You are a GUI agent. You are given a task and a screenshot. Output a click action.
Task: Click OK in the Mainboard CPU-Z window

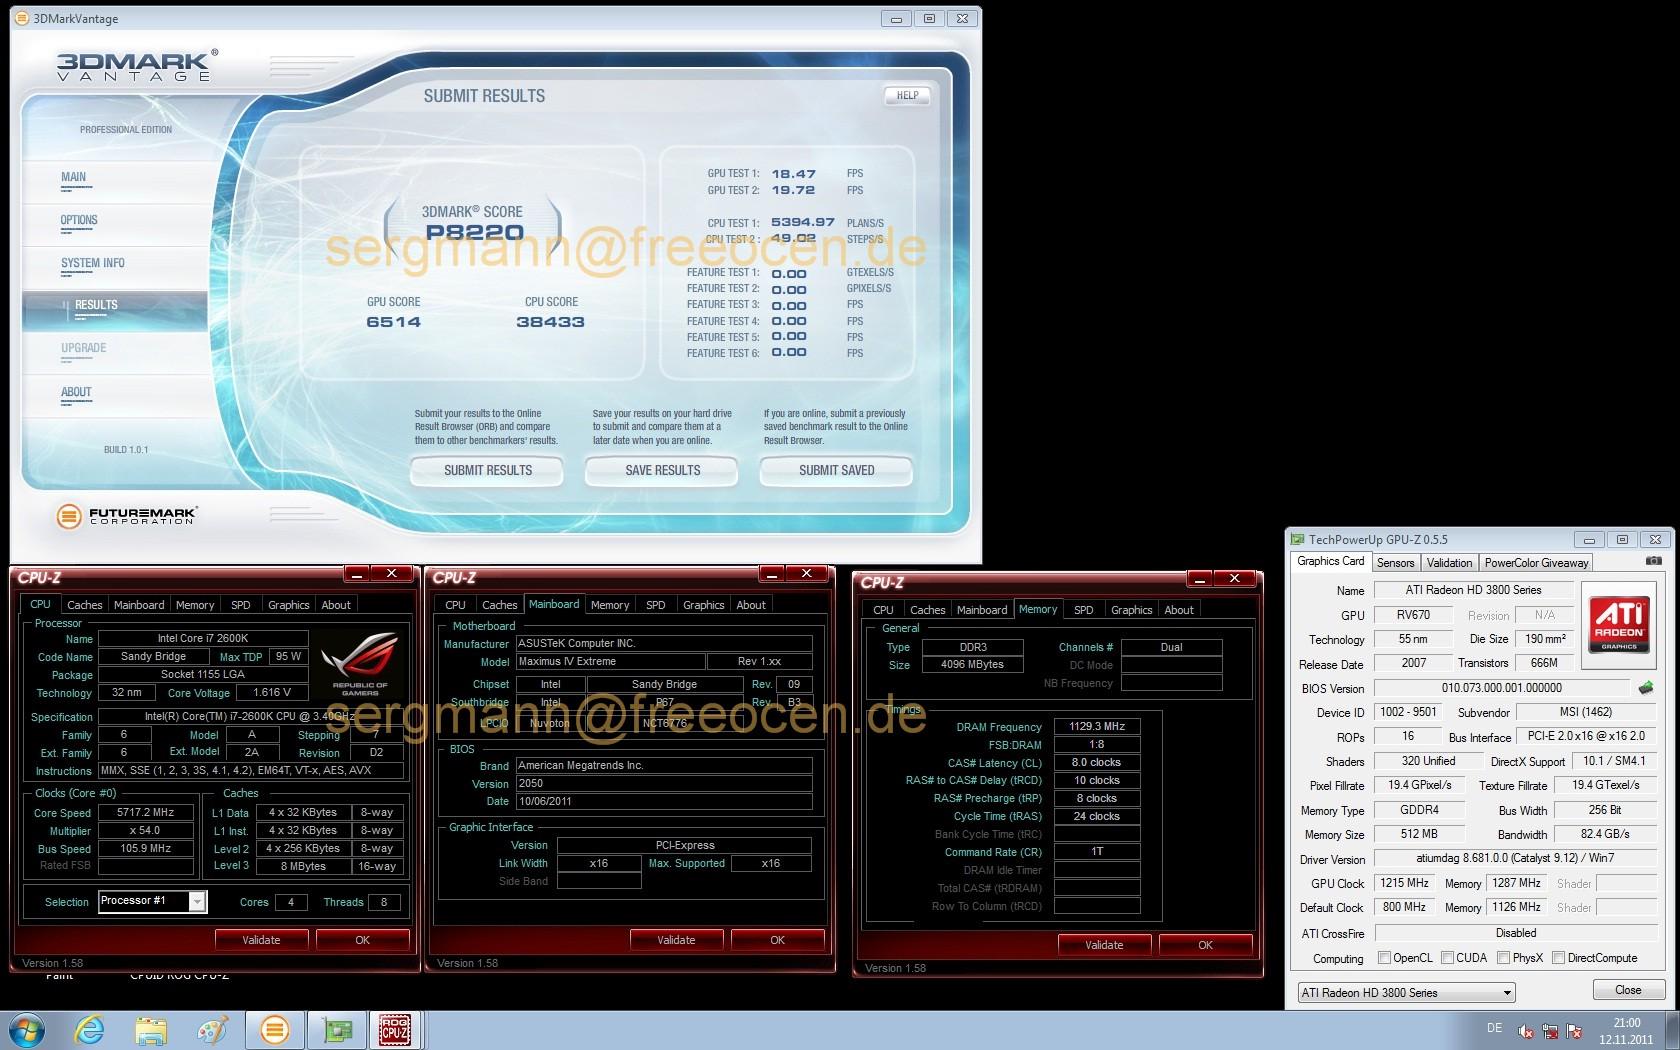pyautogui.click(x=777, y=940)
